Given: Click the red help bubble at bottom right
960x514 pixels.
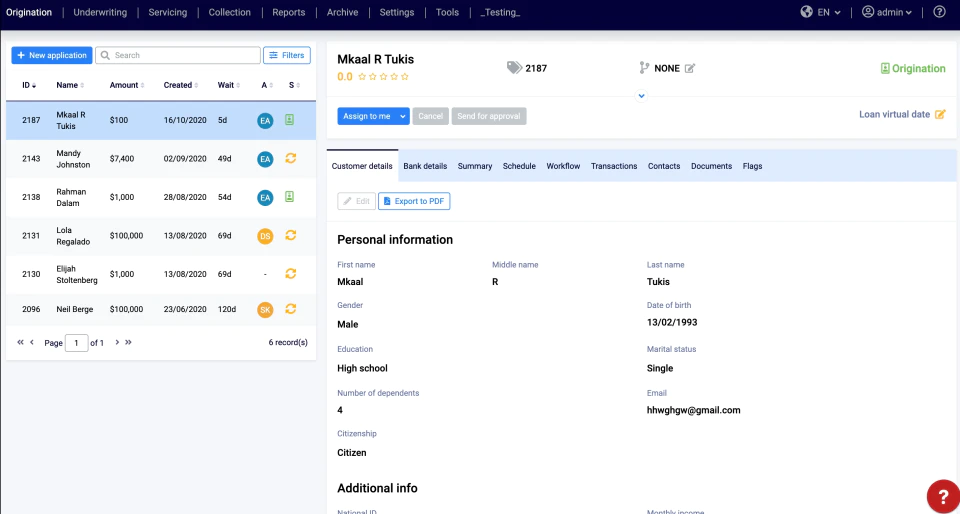Looking at the screenshot, I should click(x=943, y=496).
